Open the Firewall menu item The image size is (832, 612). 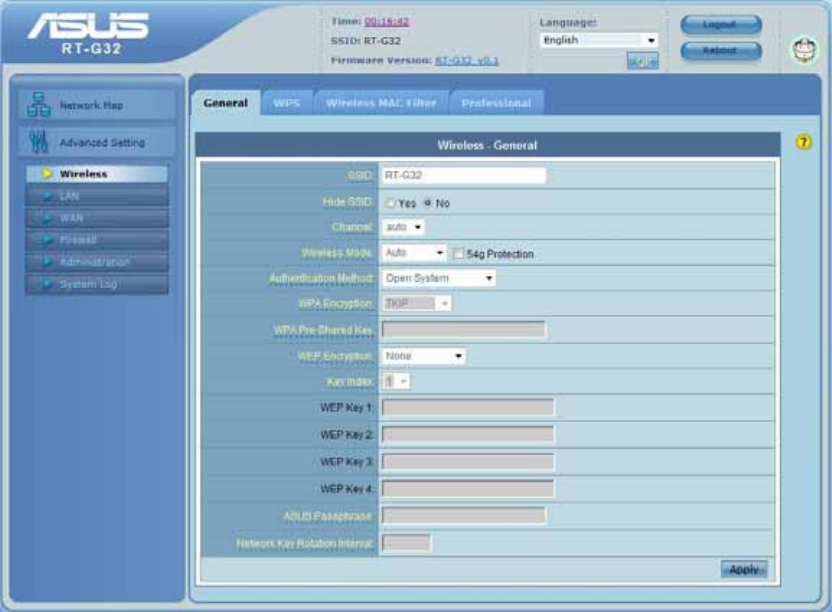(x=97, y=240)
